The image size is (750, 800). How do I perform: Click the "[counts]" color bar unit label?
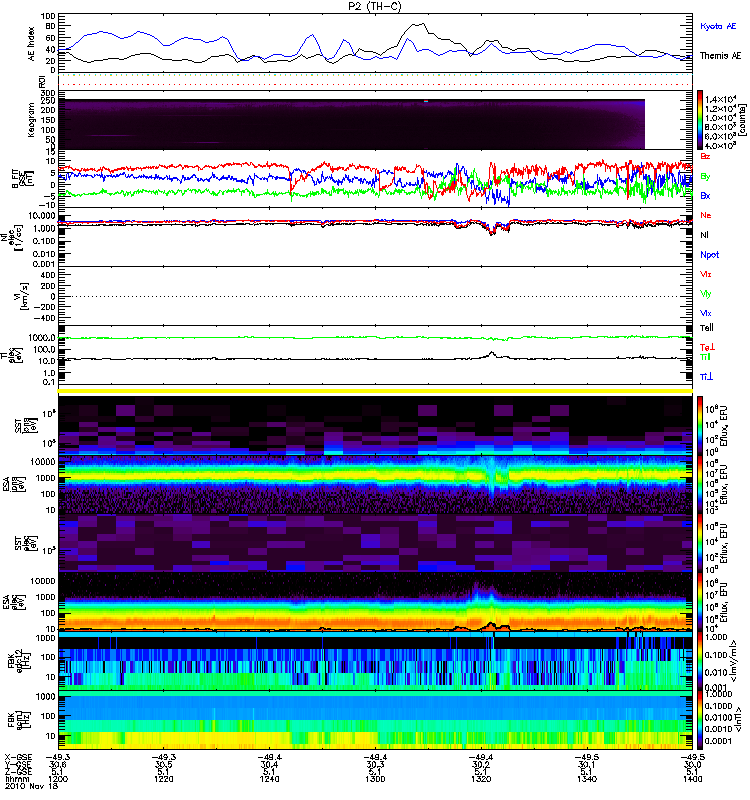tap(742, 121)
